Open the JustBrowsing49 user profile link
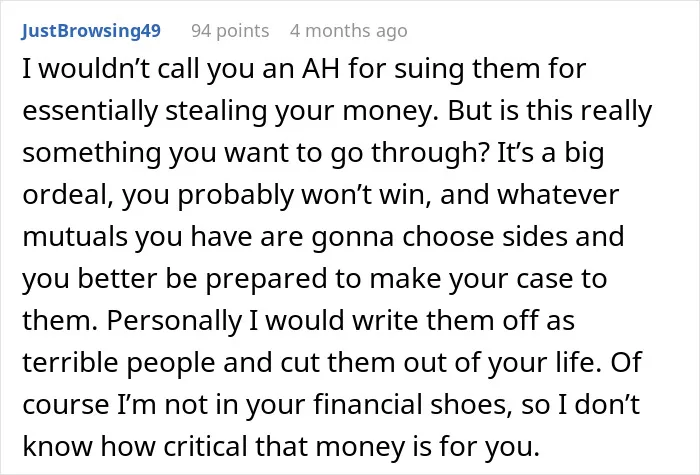Screen dimensions: 700x475 pos(91,31)
